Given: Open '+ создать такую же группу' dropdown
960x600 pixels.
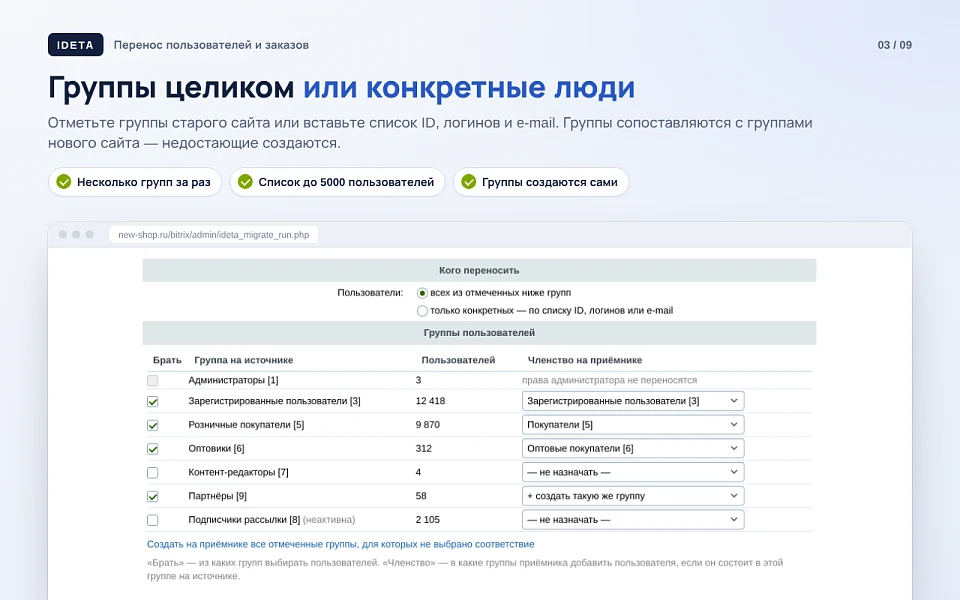Looking at the screenshot, I should pos(633,496).
